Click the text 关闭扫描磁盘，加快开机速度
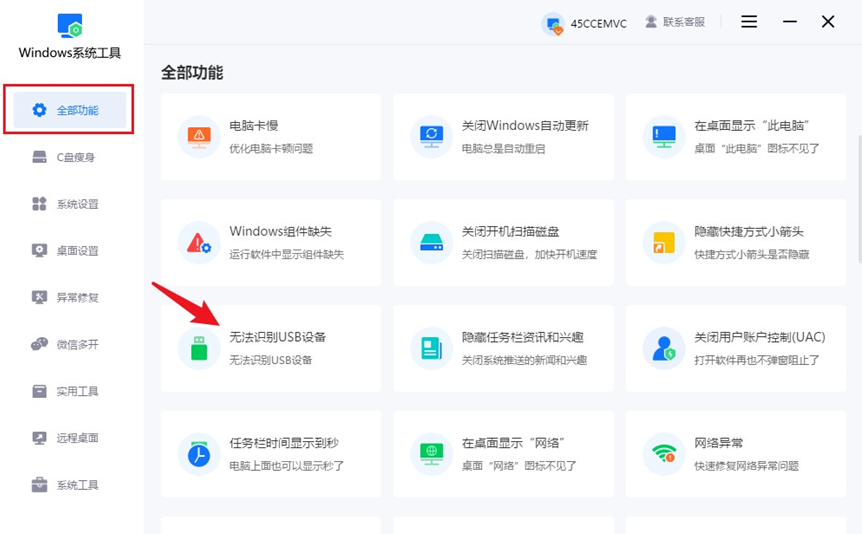Screen dimensions: 862x534 pyautogui.click(x=529, y=255)
